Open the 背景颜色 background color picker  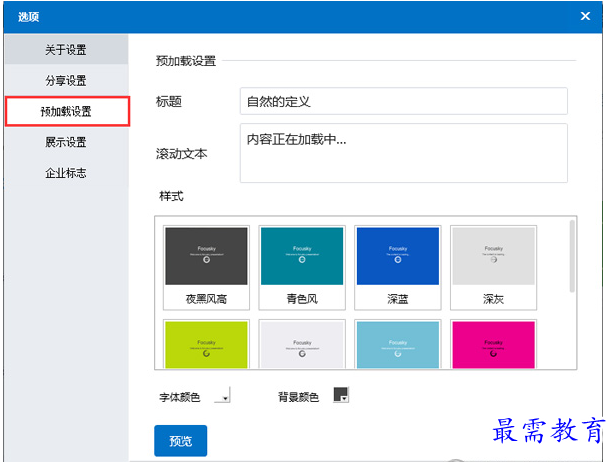point(340,396)
